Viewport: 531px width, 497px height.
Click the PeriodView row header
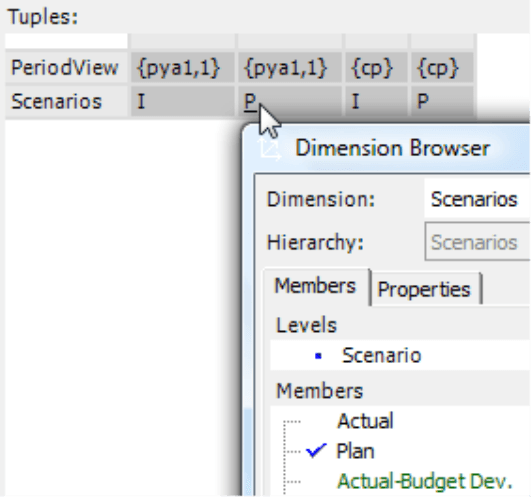pos(66,67)
